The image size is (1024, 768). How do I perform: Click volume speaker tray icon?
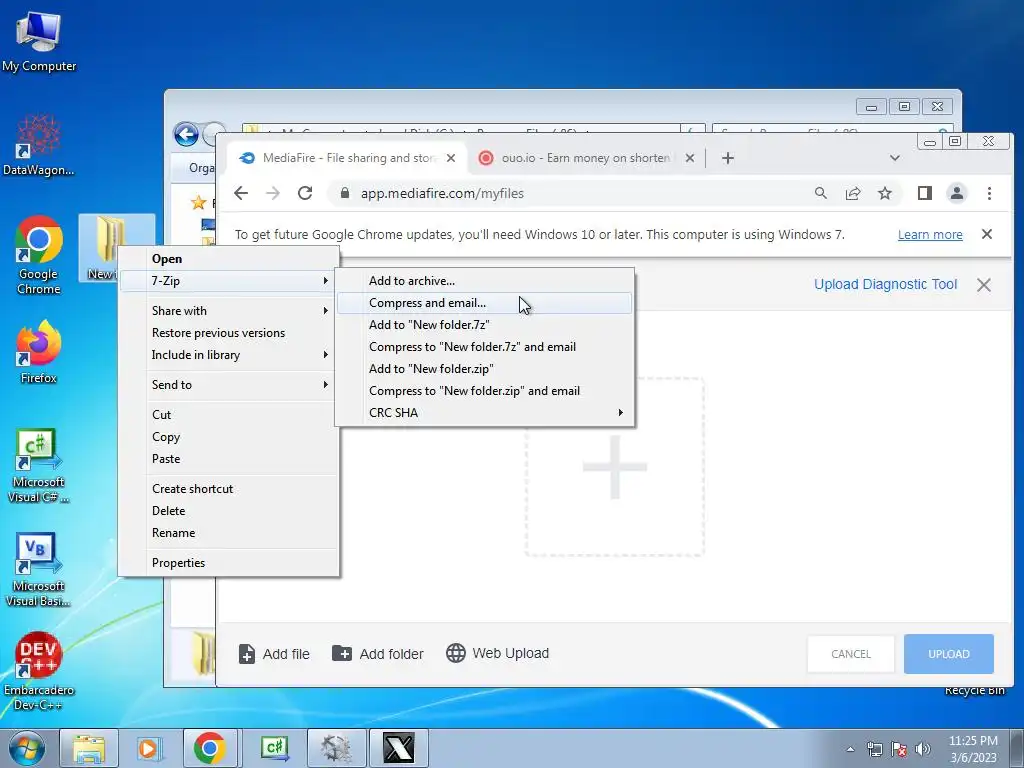[923, 749]
